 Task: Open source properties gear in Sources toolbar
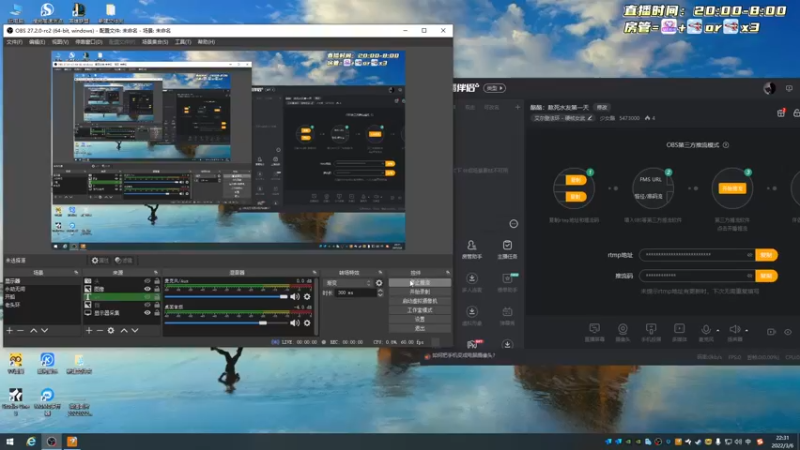[x=111, y=331]
